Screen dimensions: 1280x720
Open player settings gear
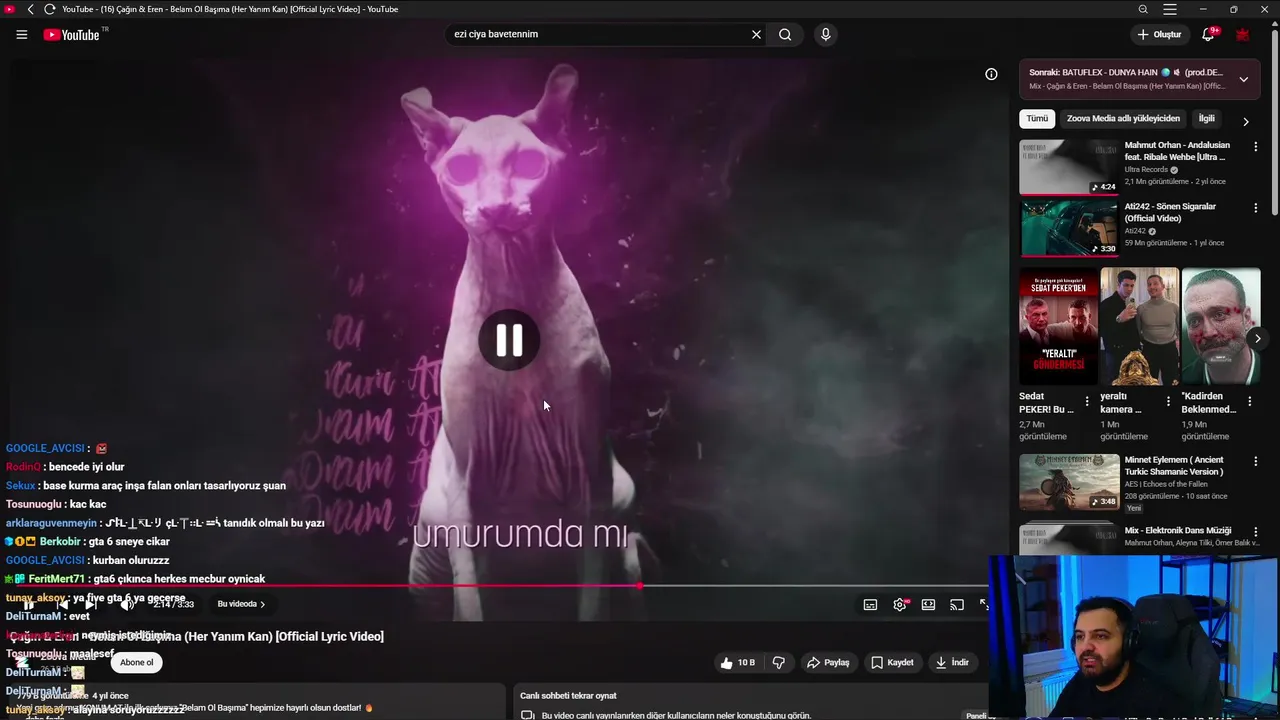pos(900,604)
